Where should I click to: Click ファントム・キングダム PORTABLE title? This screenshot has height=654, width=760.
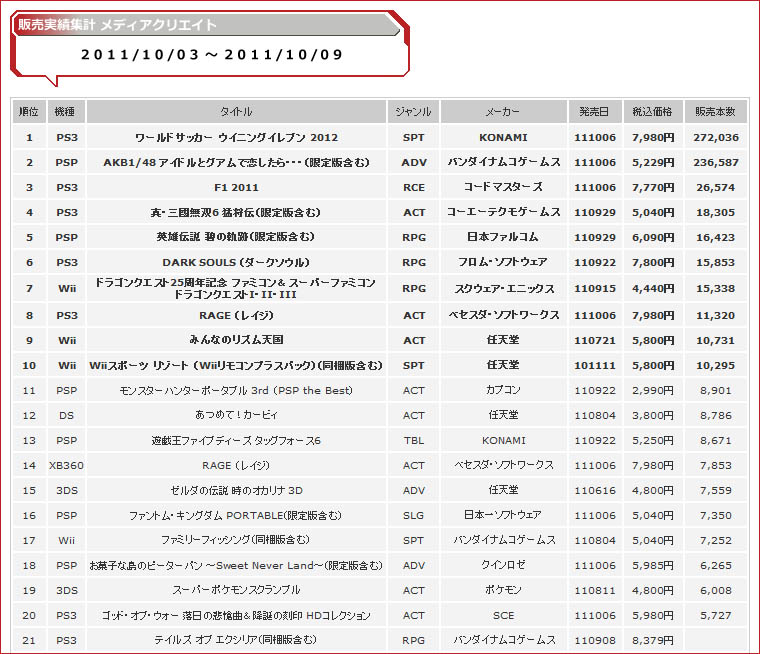[x=236, y=515]
